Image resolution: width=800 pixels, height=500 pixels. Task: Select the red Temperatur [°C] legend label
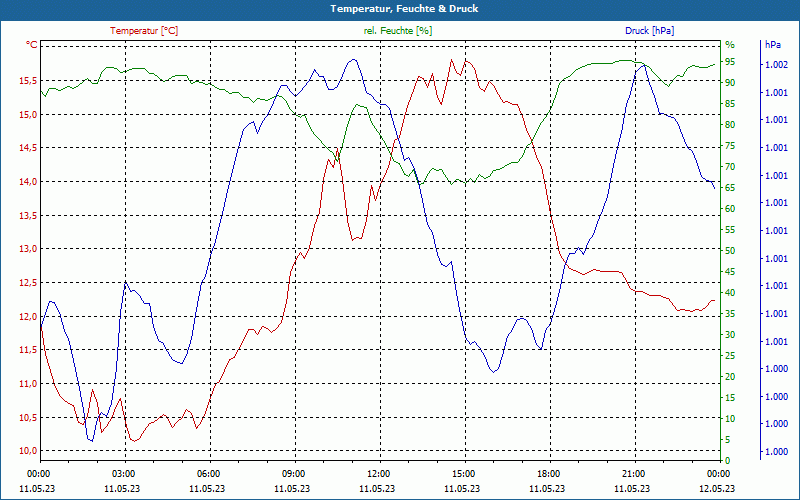point(144,31)
